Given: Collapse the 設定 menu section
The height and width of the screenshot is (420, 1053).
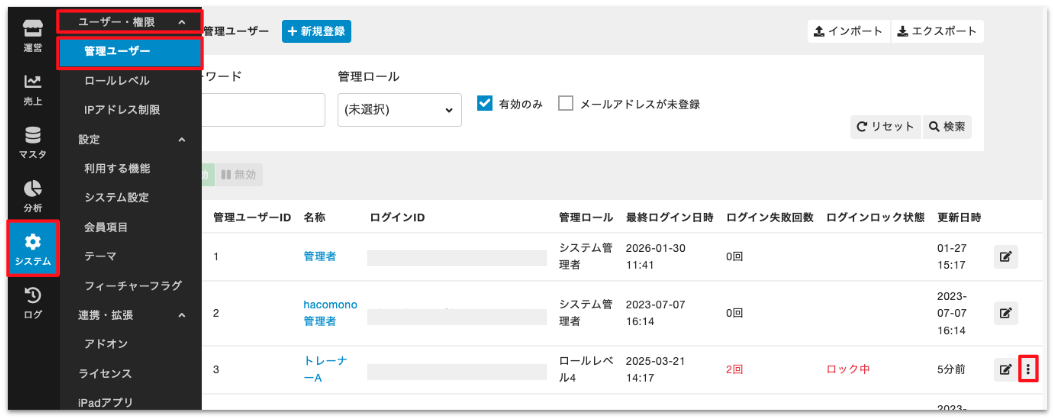Looking at the screenshot, I should pyautogui.click(x=181, y=140).
